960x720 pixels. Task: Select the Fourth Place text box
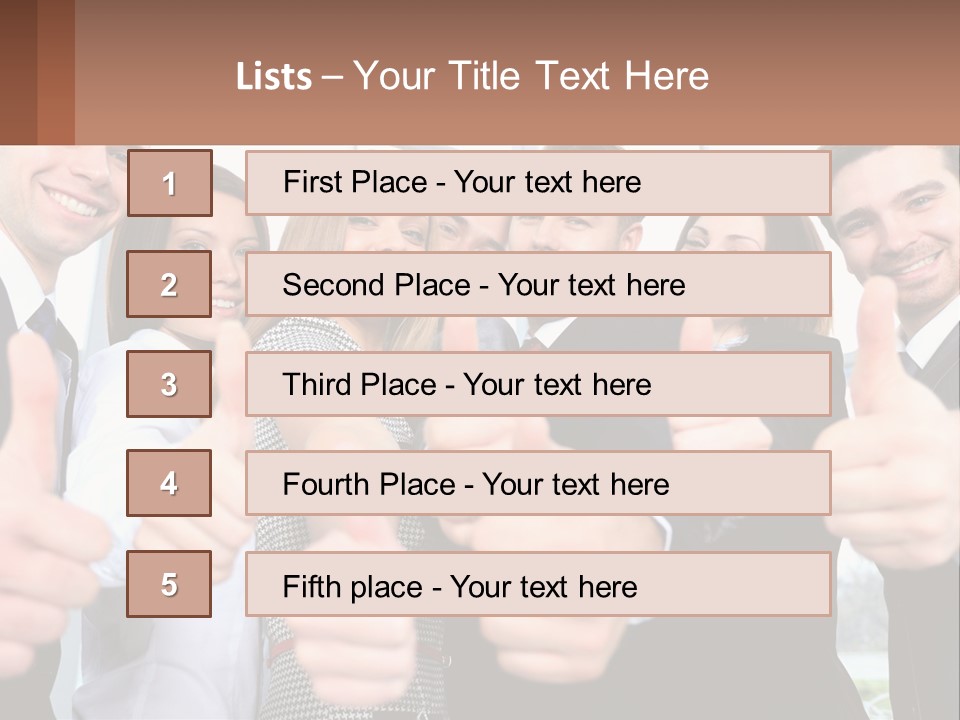click(538, 484)
